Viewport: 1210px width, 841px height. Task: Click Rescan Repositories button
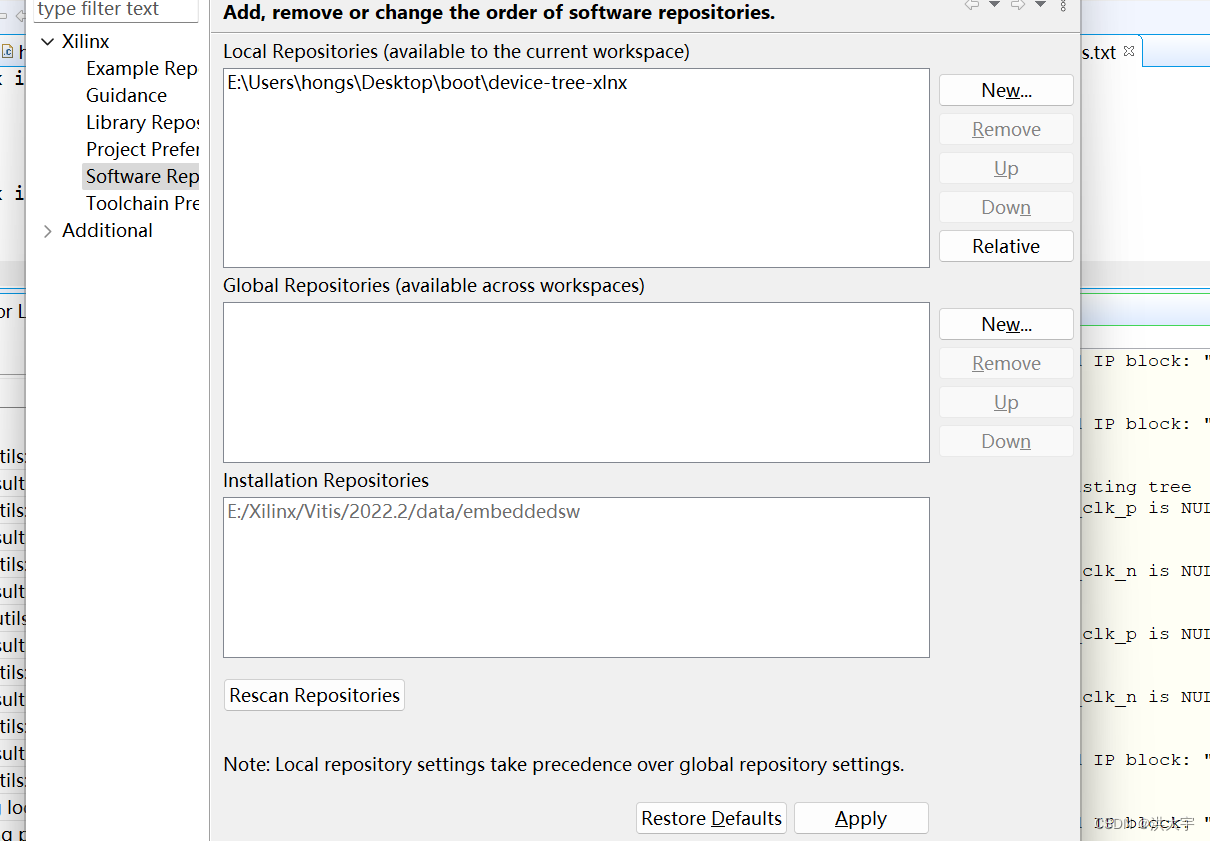pyautogui.click(x=314, y=695)
